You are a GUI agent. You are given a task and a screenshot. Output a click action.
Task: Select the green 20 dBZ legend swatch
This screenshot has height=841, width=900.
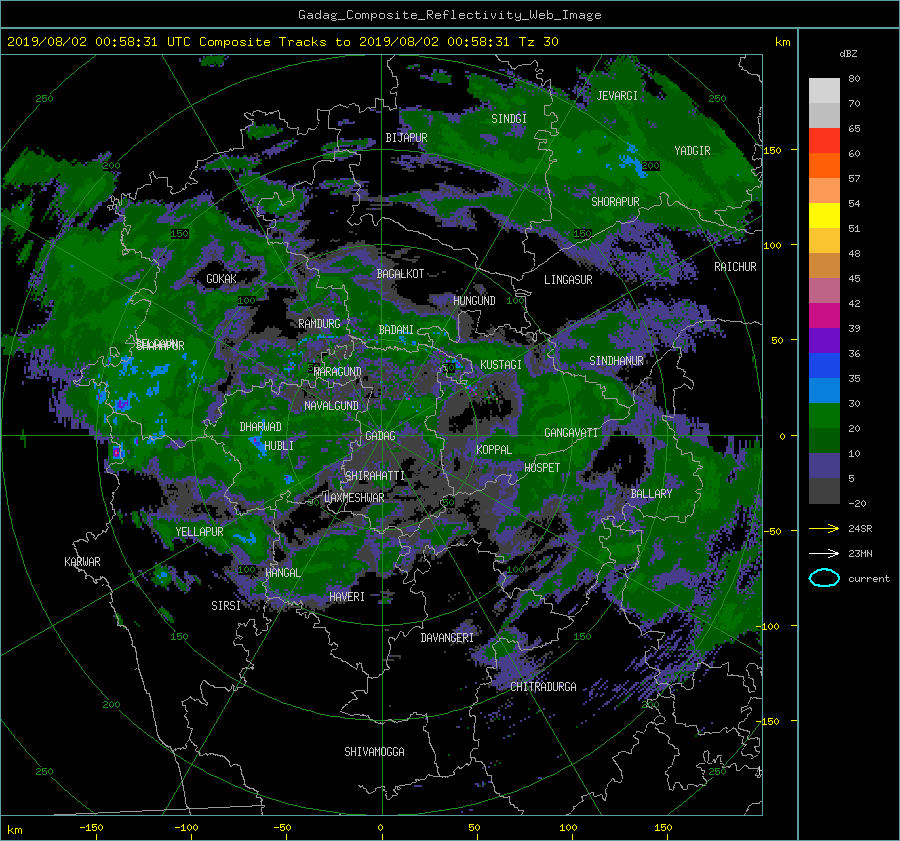click(824, 416)
